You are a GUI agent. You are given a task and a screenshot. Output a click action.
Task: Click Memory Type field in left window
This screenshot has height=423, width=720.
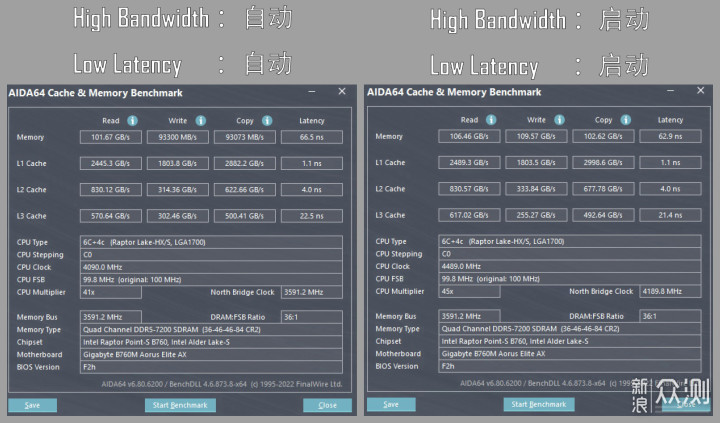[x=211, y=330]
